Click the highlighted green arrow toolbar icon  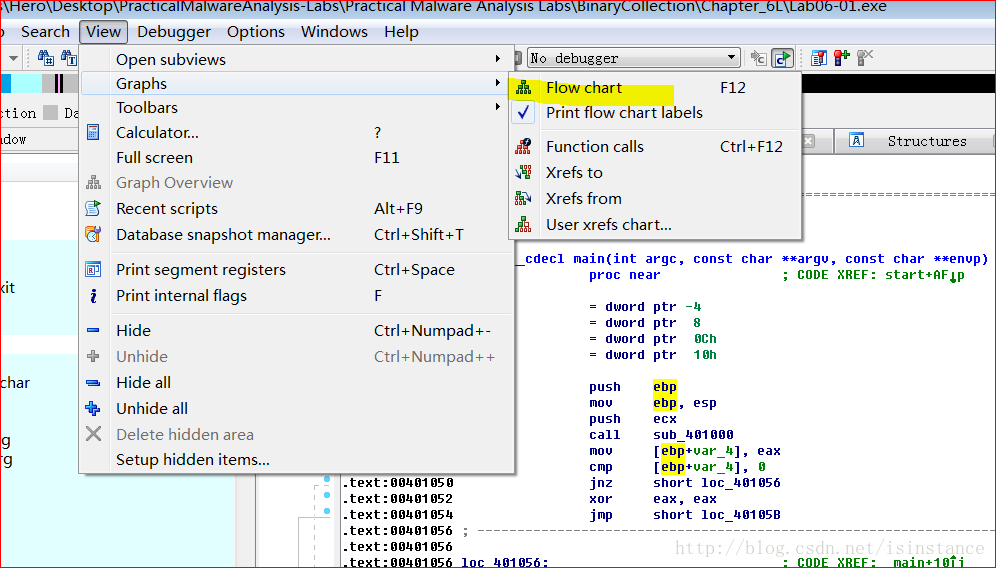783,58
